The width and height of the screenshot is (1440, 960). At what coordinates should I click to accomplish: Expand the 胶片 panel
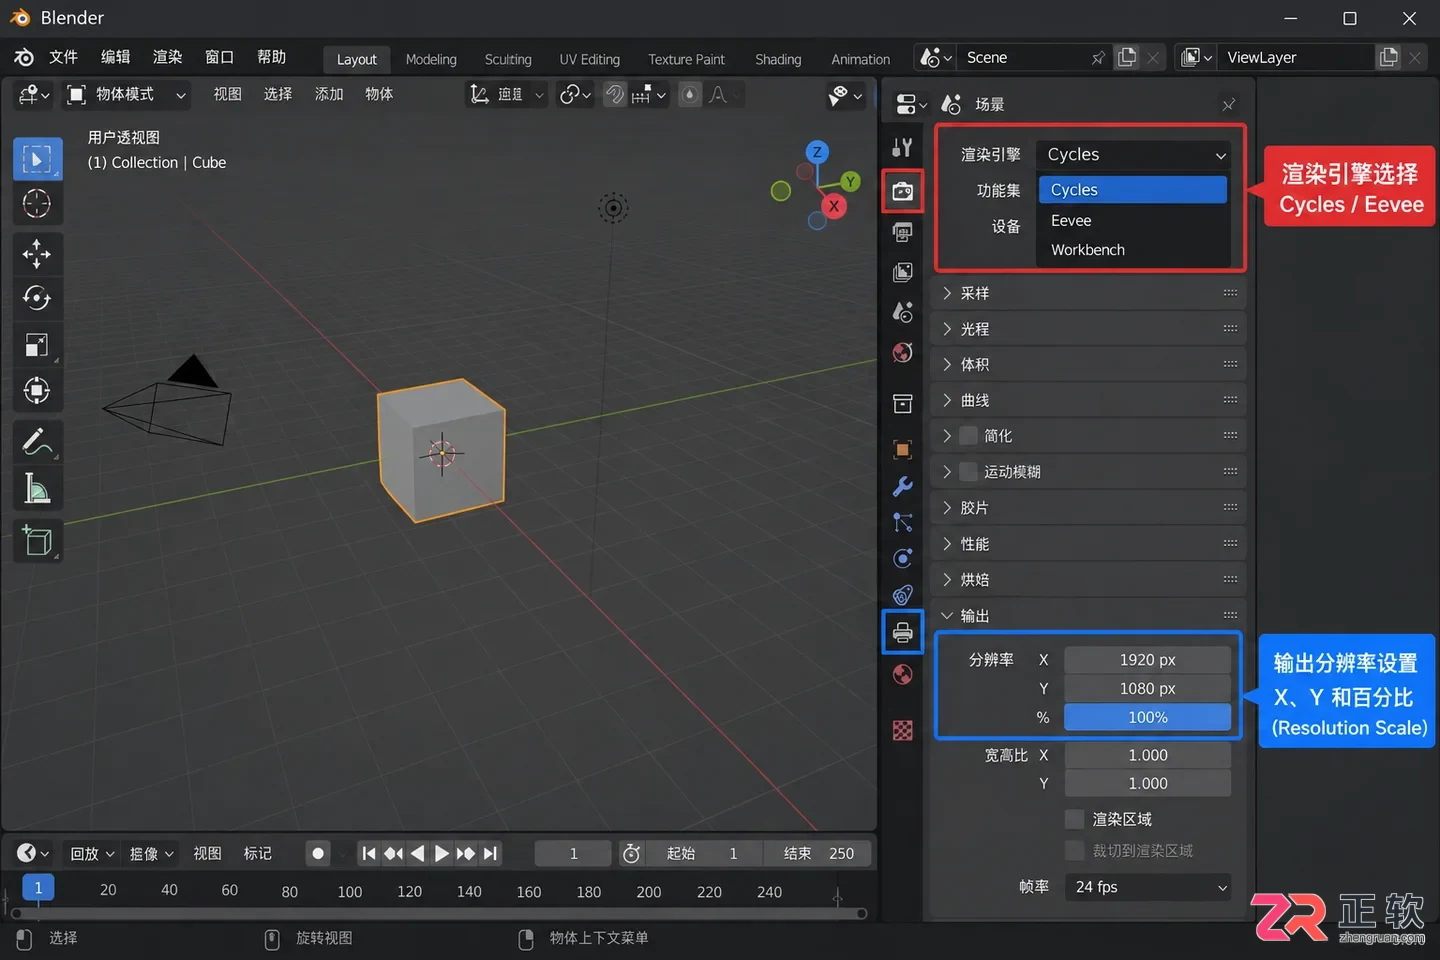click(1088, 507)
